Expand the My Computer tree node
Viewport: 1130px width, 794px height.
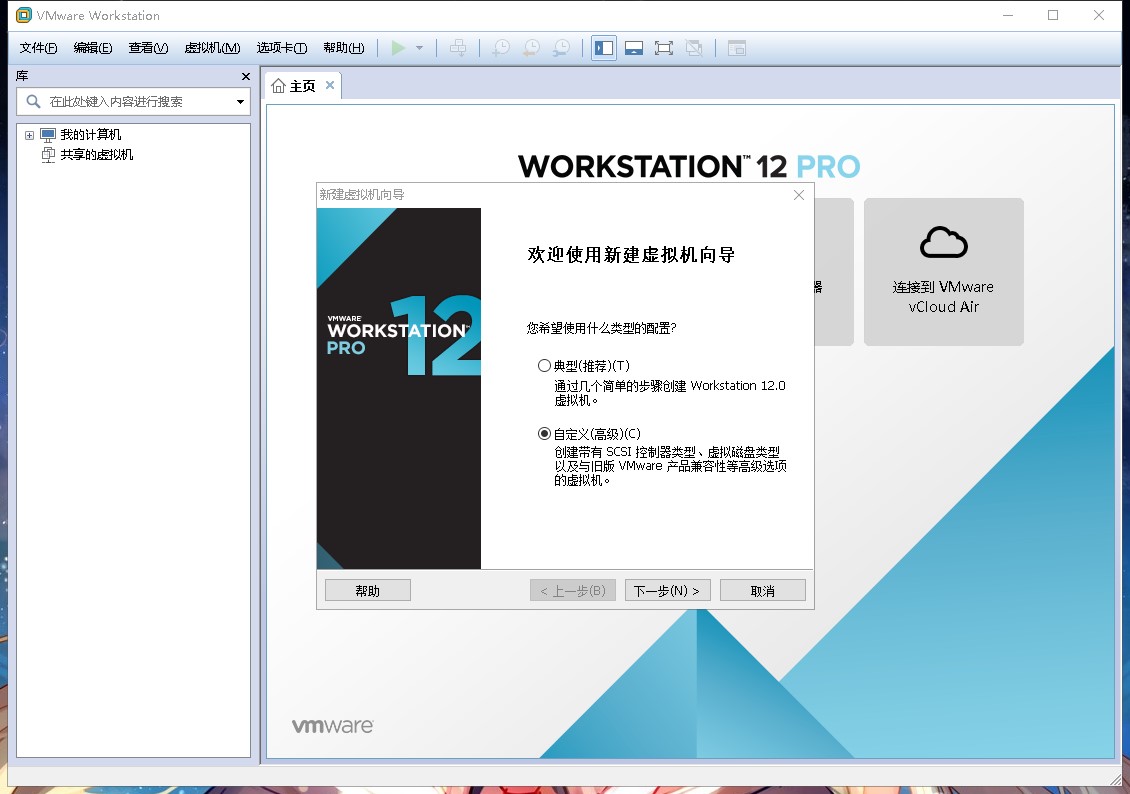pyautogui.click(x=30, y=135)
